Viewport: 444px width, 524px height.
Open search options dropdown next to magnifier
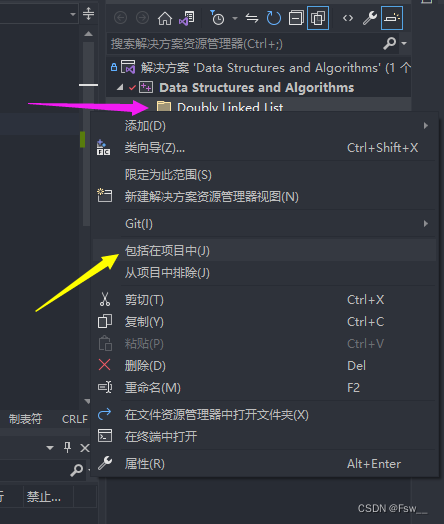point(404,43)
